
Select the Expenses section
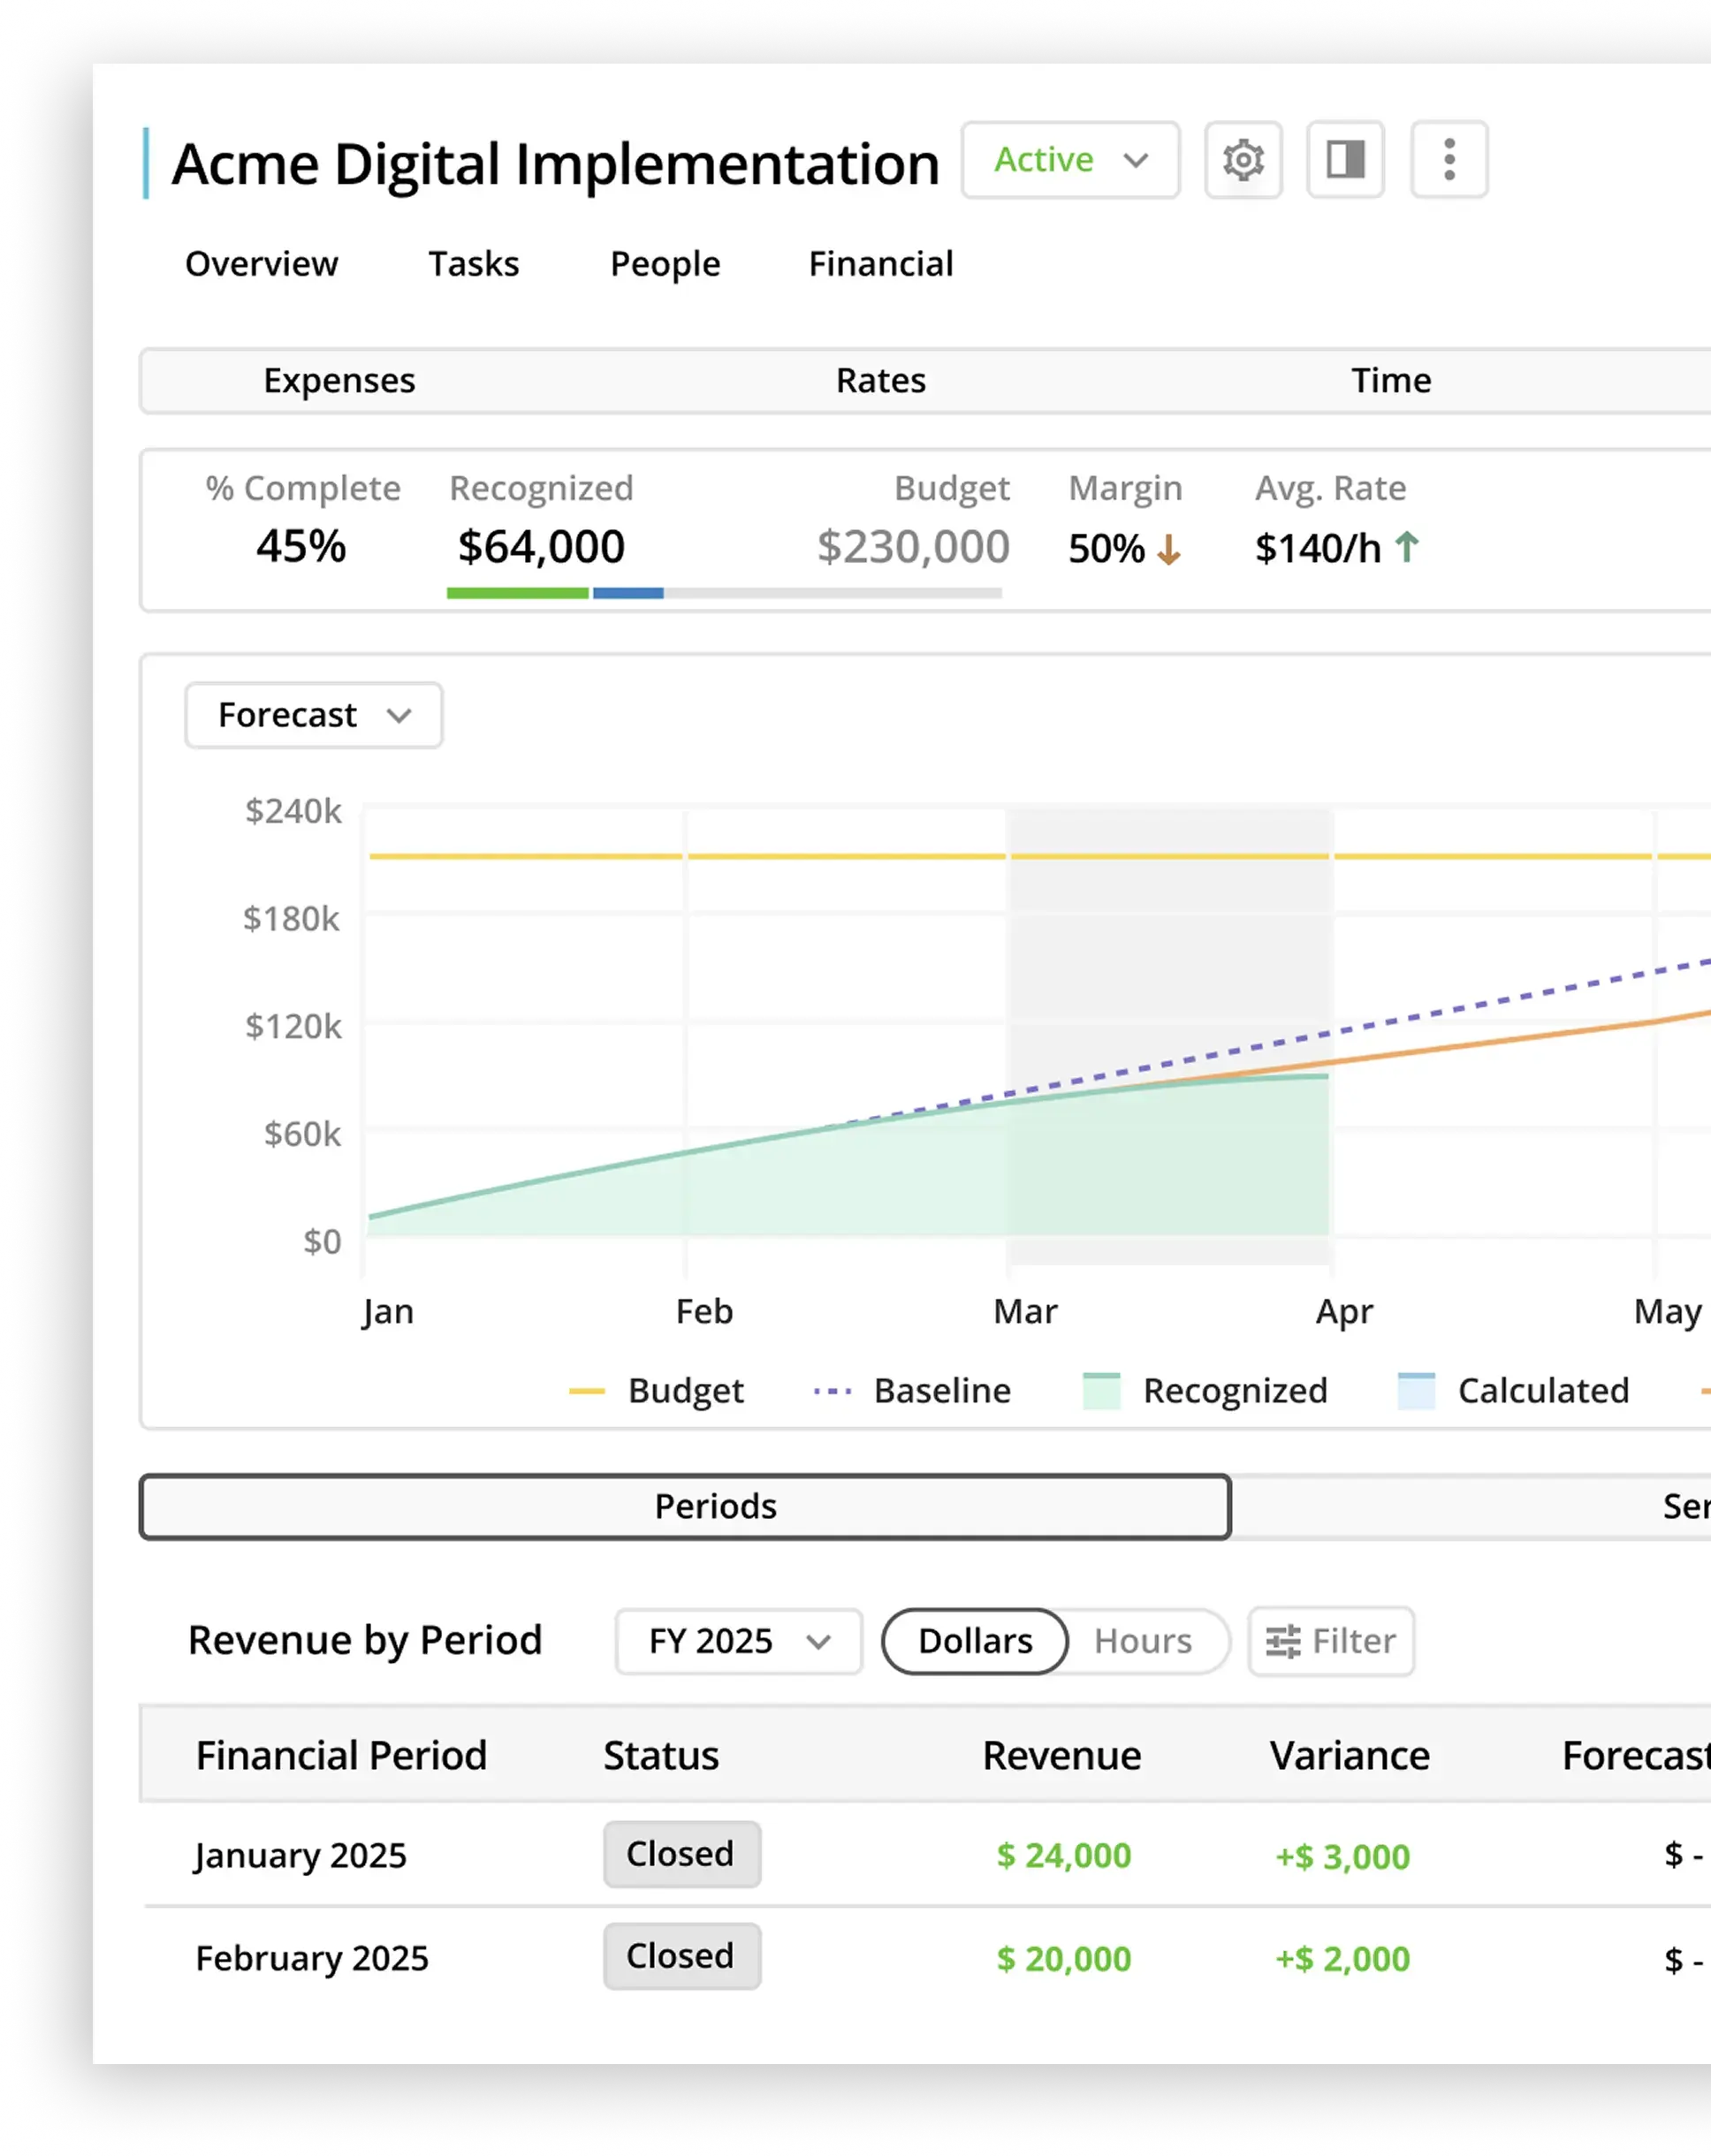coord(339,381)
